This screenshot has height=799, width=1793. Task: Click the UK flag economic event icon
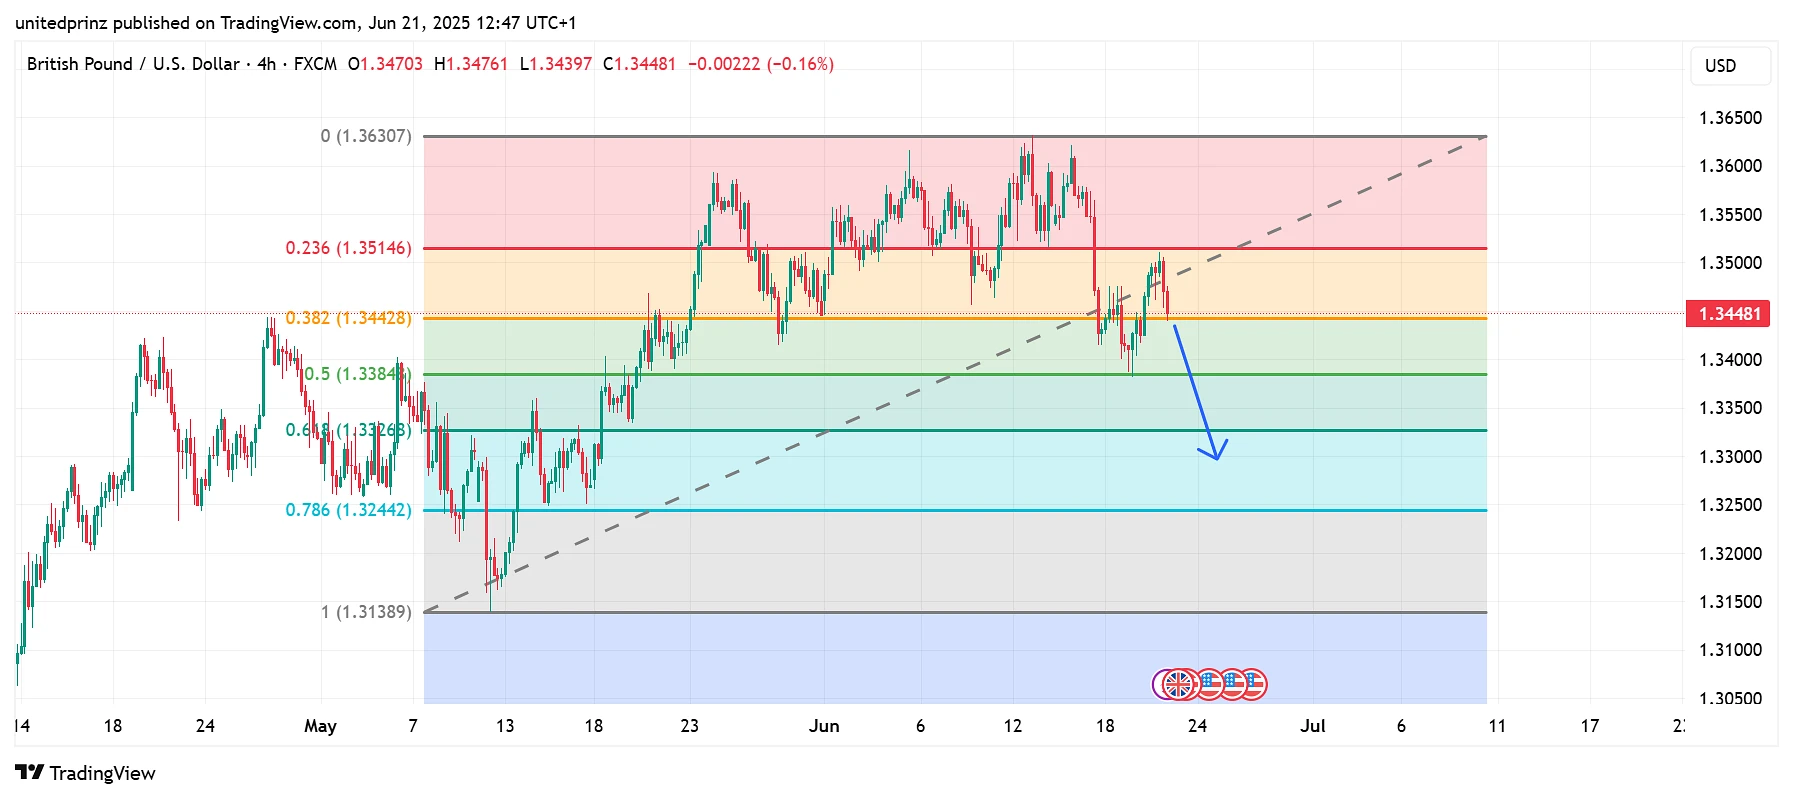[1180, 684]
